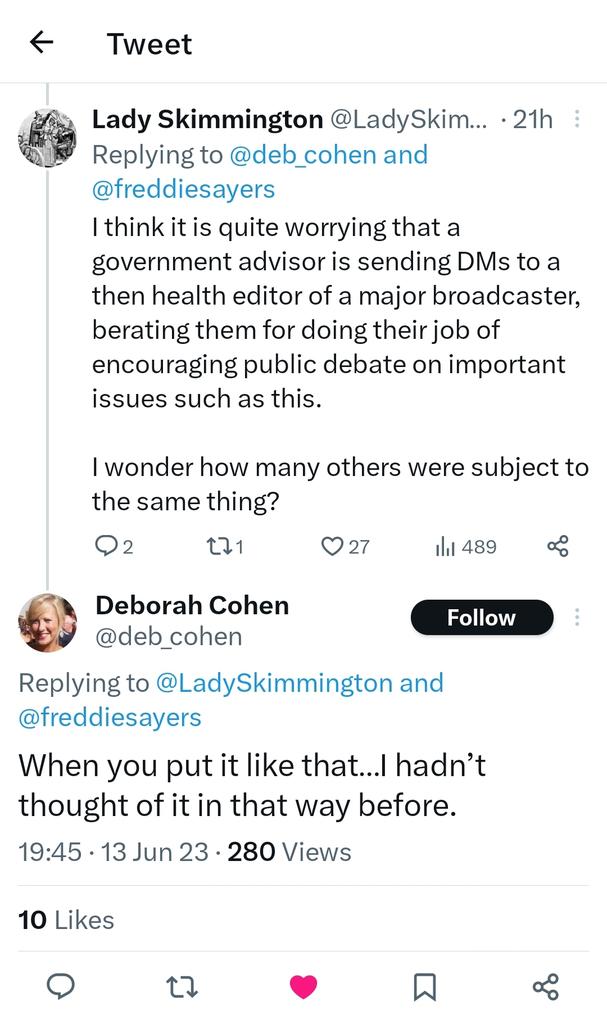This screenshot has width=607, height=1024.
Task: Bookmark Deborah Cohen's tweet
Action: pyautogui.click(x=424, y=987)
